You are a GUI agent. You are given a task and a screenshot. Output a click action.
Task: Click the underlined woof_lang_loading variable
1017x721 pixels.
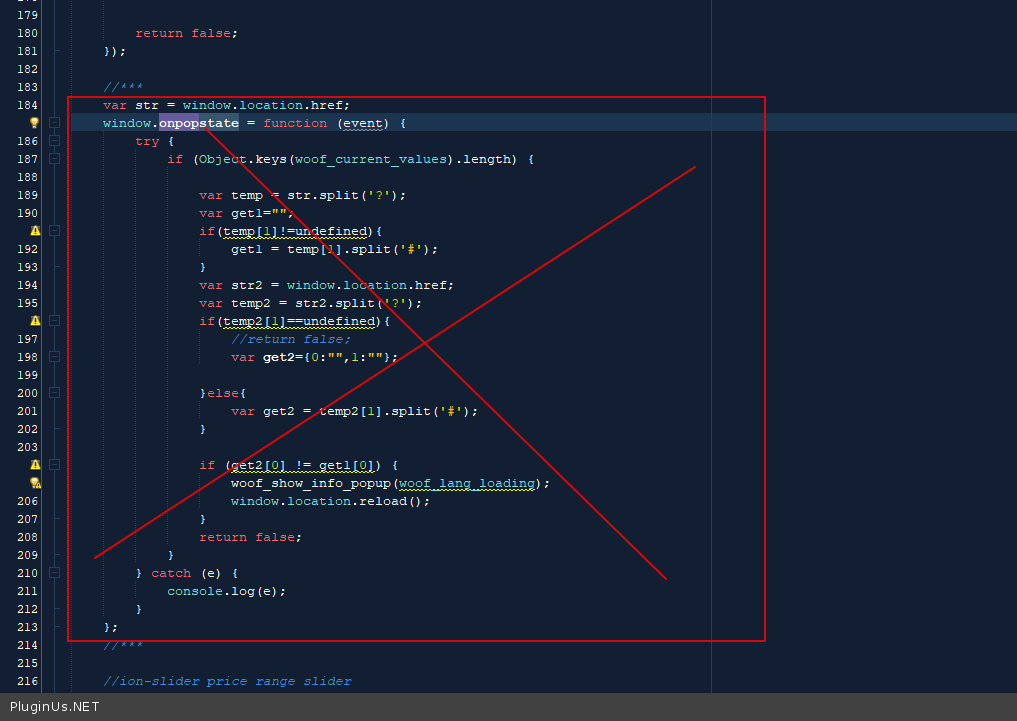click(466, 483)
